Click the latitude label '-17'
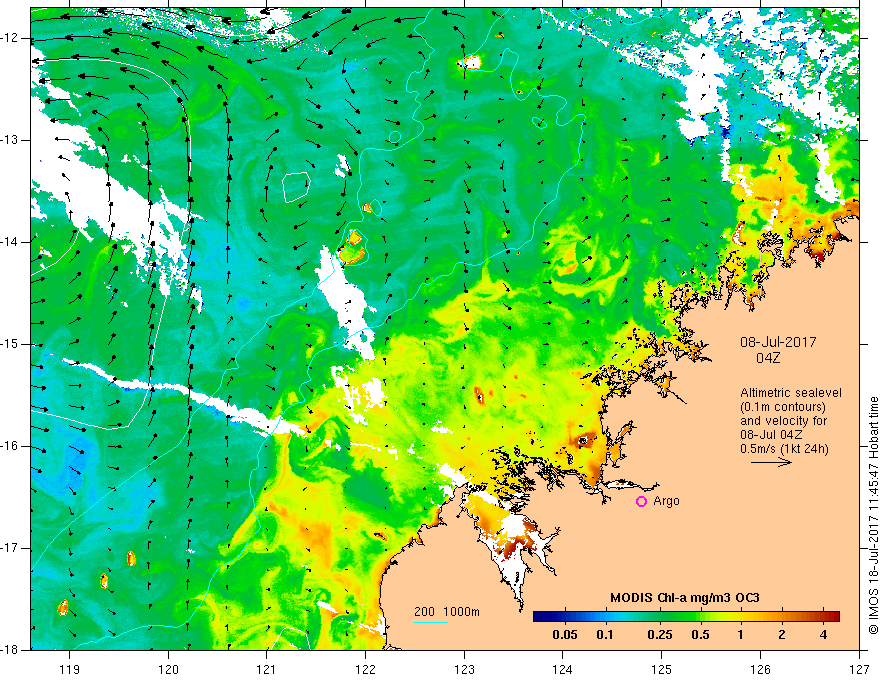This screenshot has width=880, height=680. [x=10, y=548]
